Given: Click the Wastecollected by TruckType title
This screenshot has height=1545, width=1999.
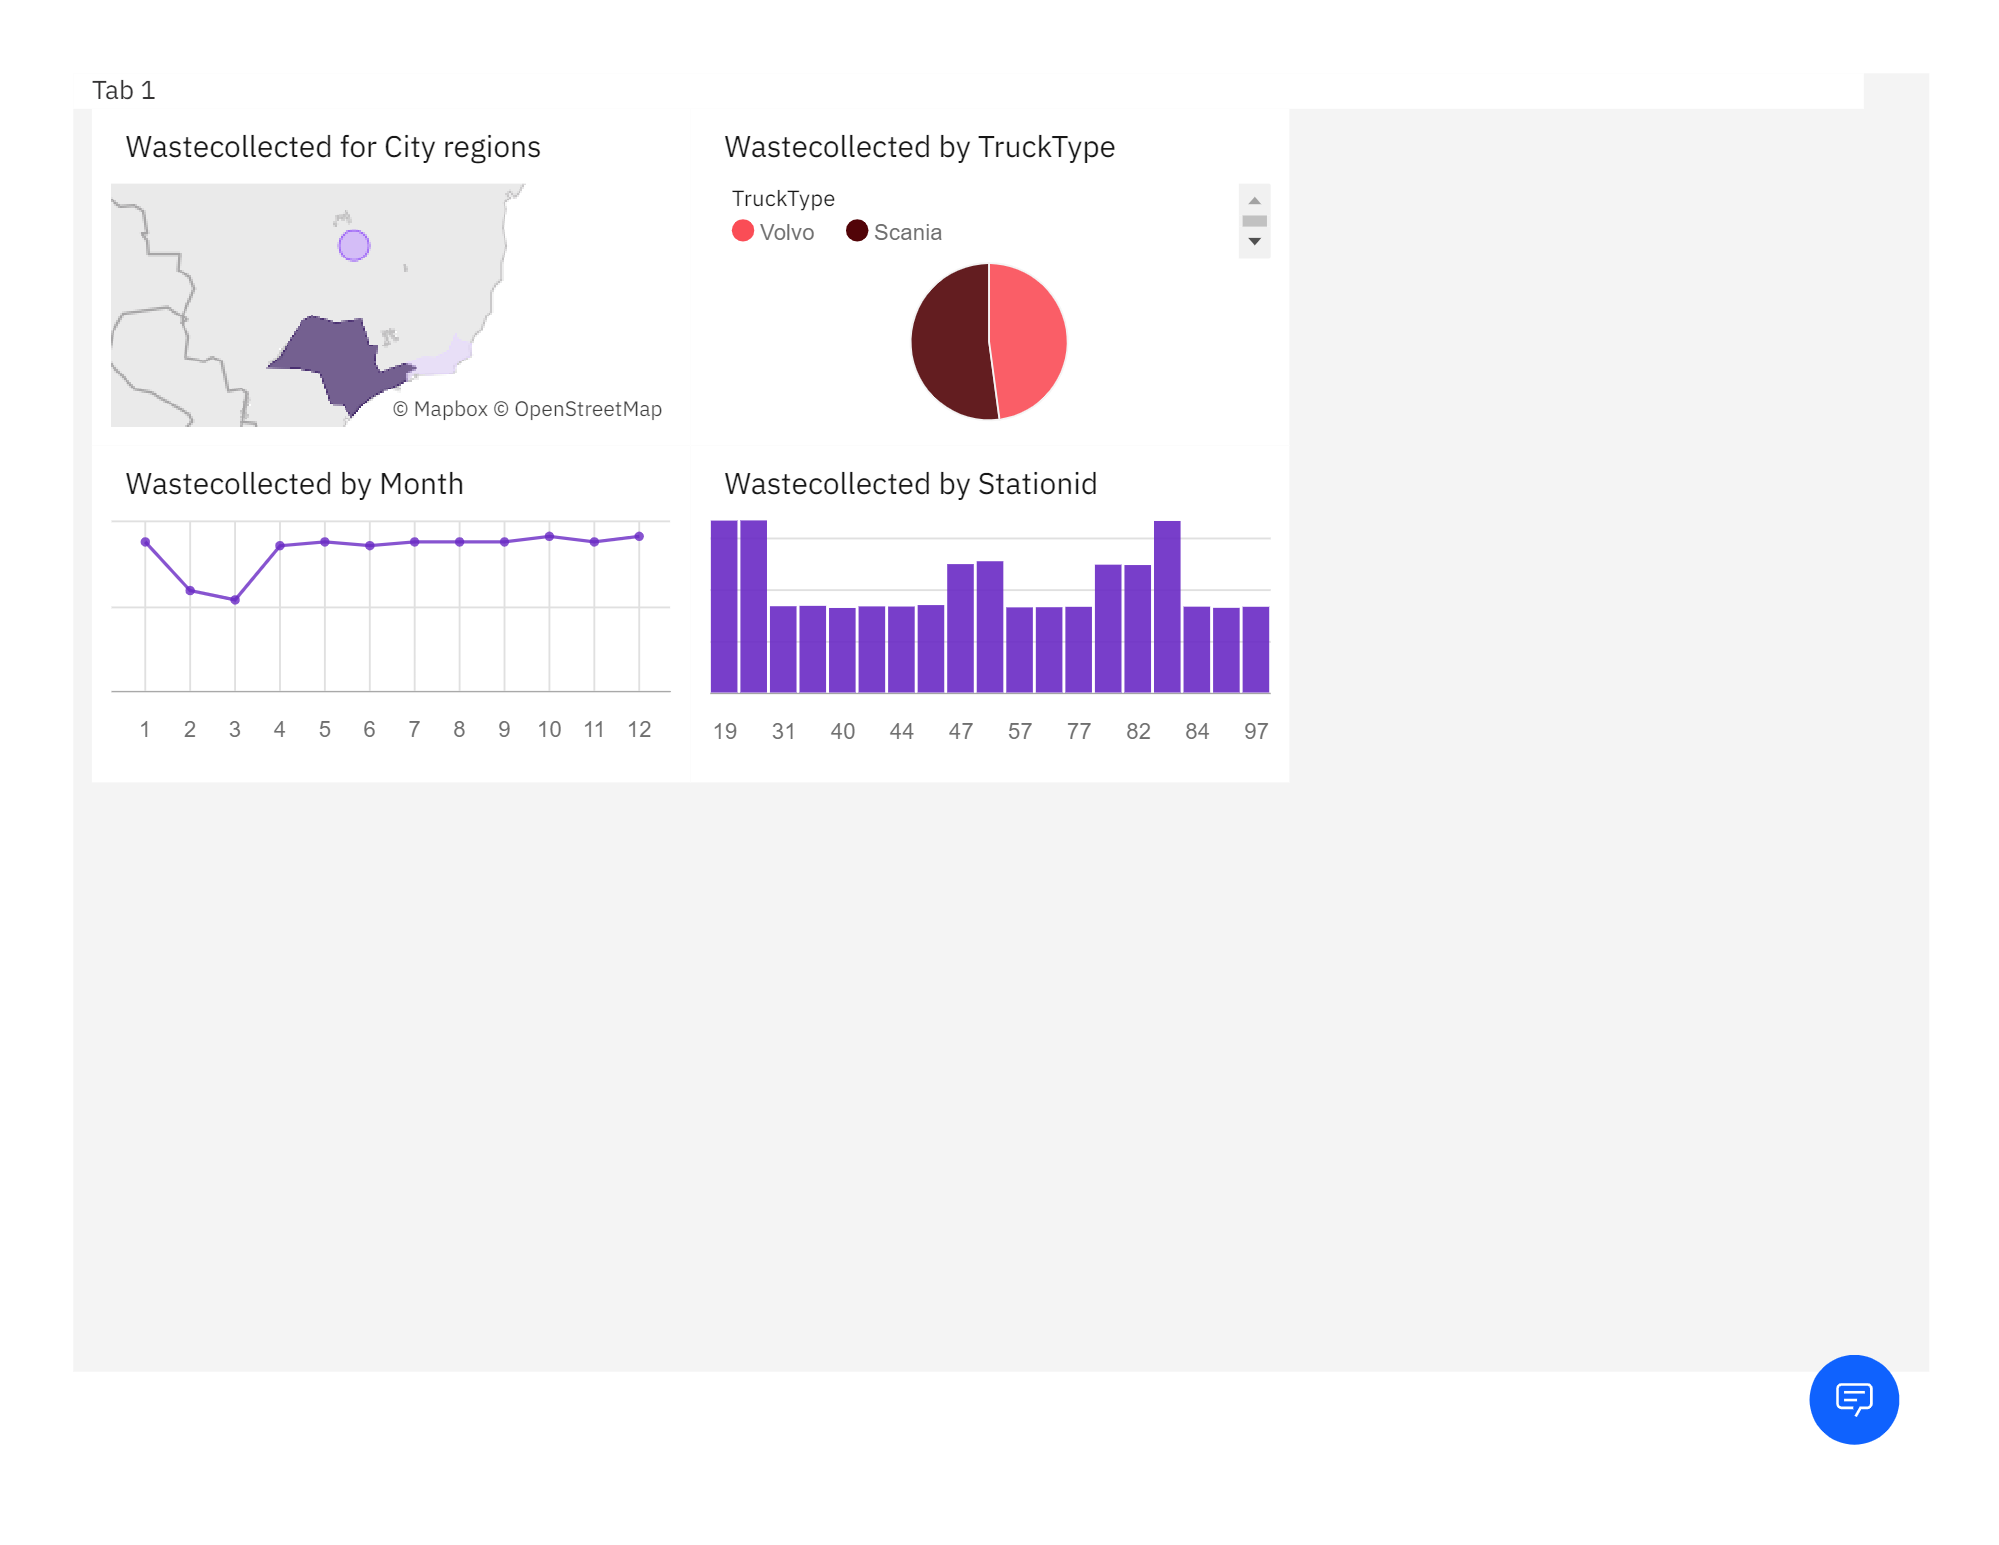Looking at the screenshot, I should [x=919, y=146].
